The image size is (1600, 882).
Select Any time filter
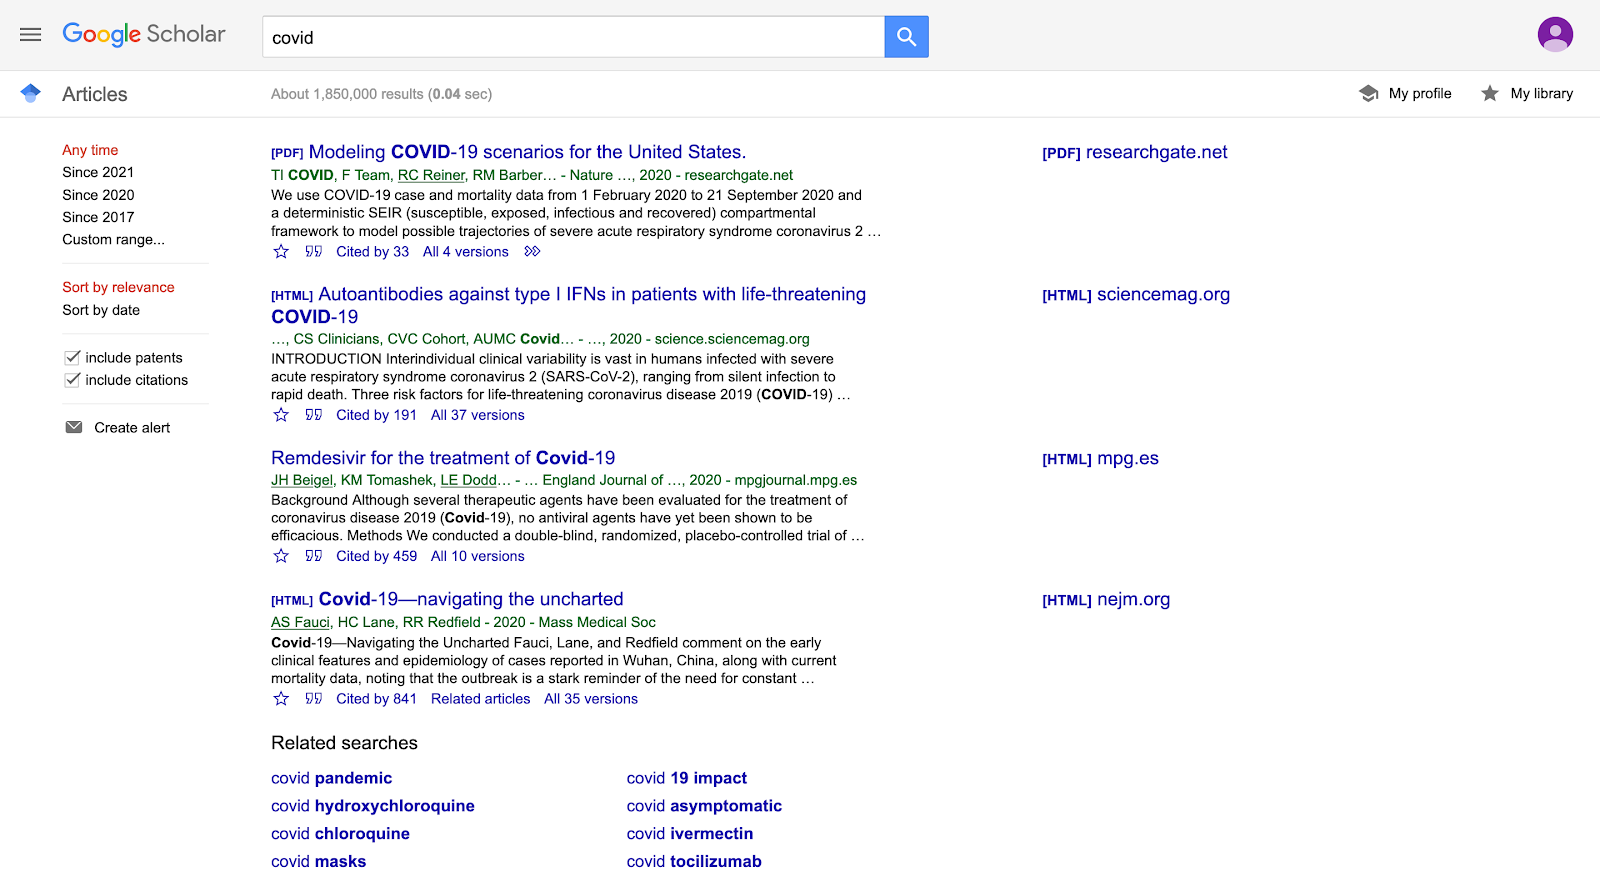(x=90, y=150)
